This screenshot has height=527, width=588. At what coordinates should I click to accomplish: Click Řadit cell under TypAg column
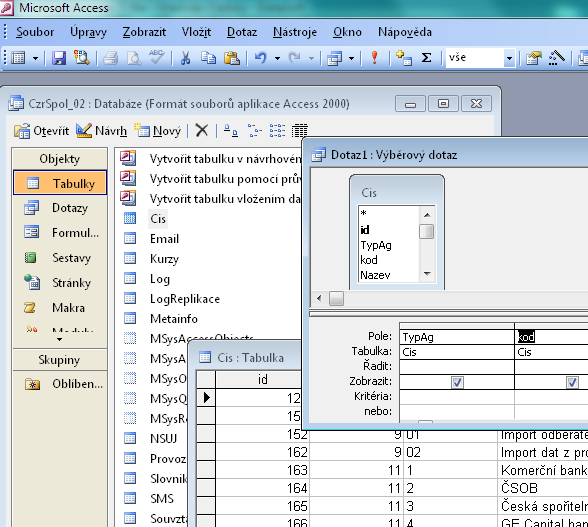pyautogui.click(x=457, y=367)
